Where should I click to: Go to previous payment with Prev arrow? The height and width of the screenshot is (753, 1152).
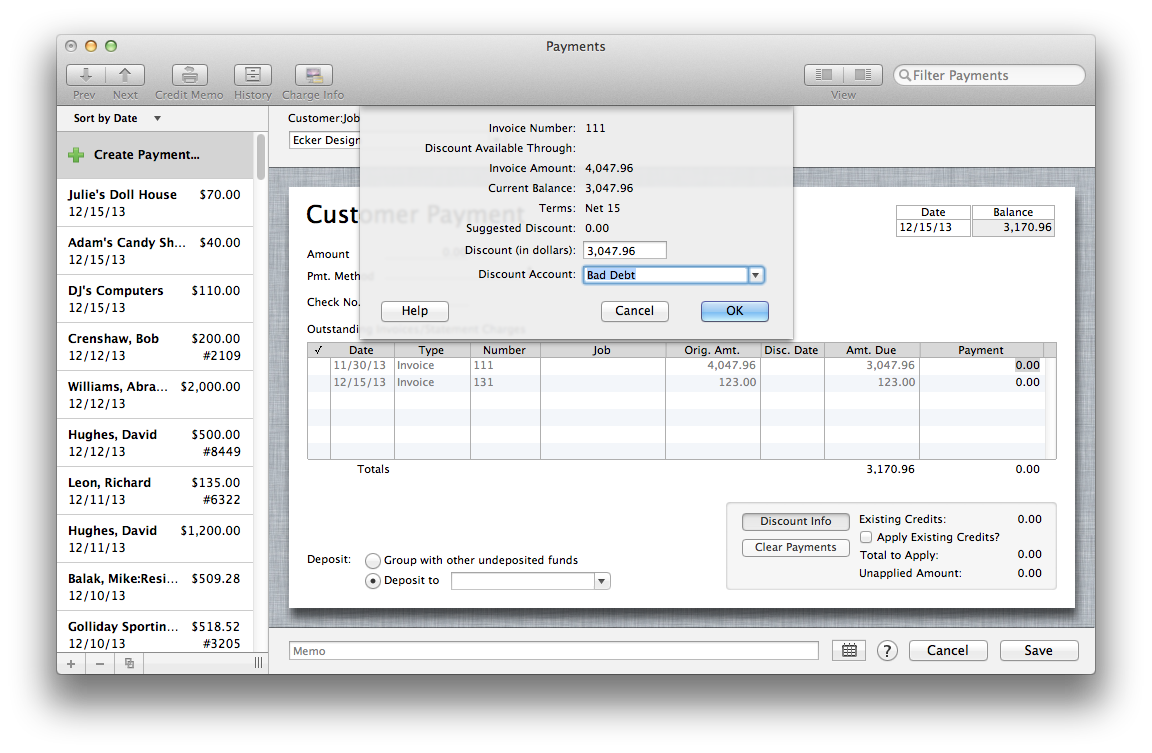point(86,75)
